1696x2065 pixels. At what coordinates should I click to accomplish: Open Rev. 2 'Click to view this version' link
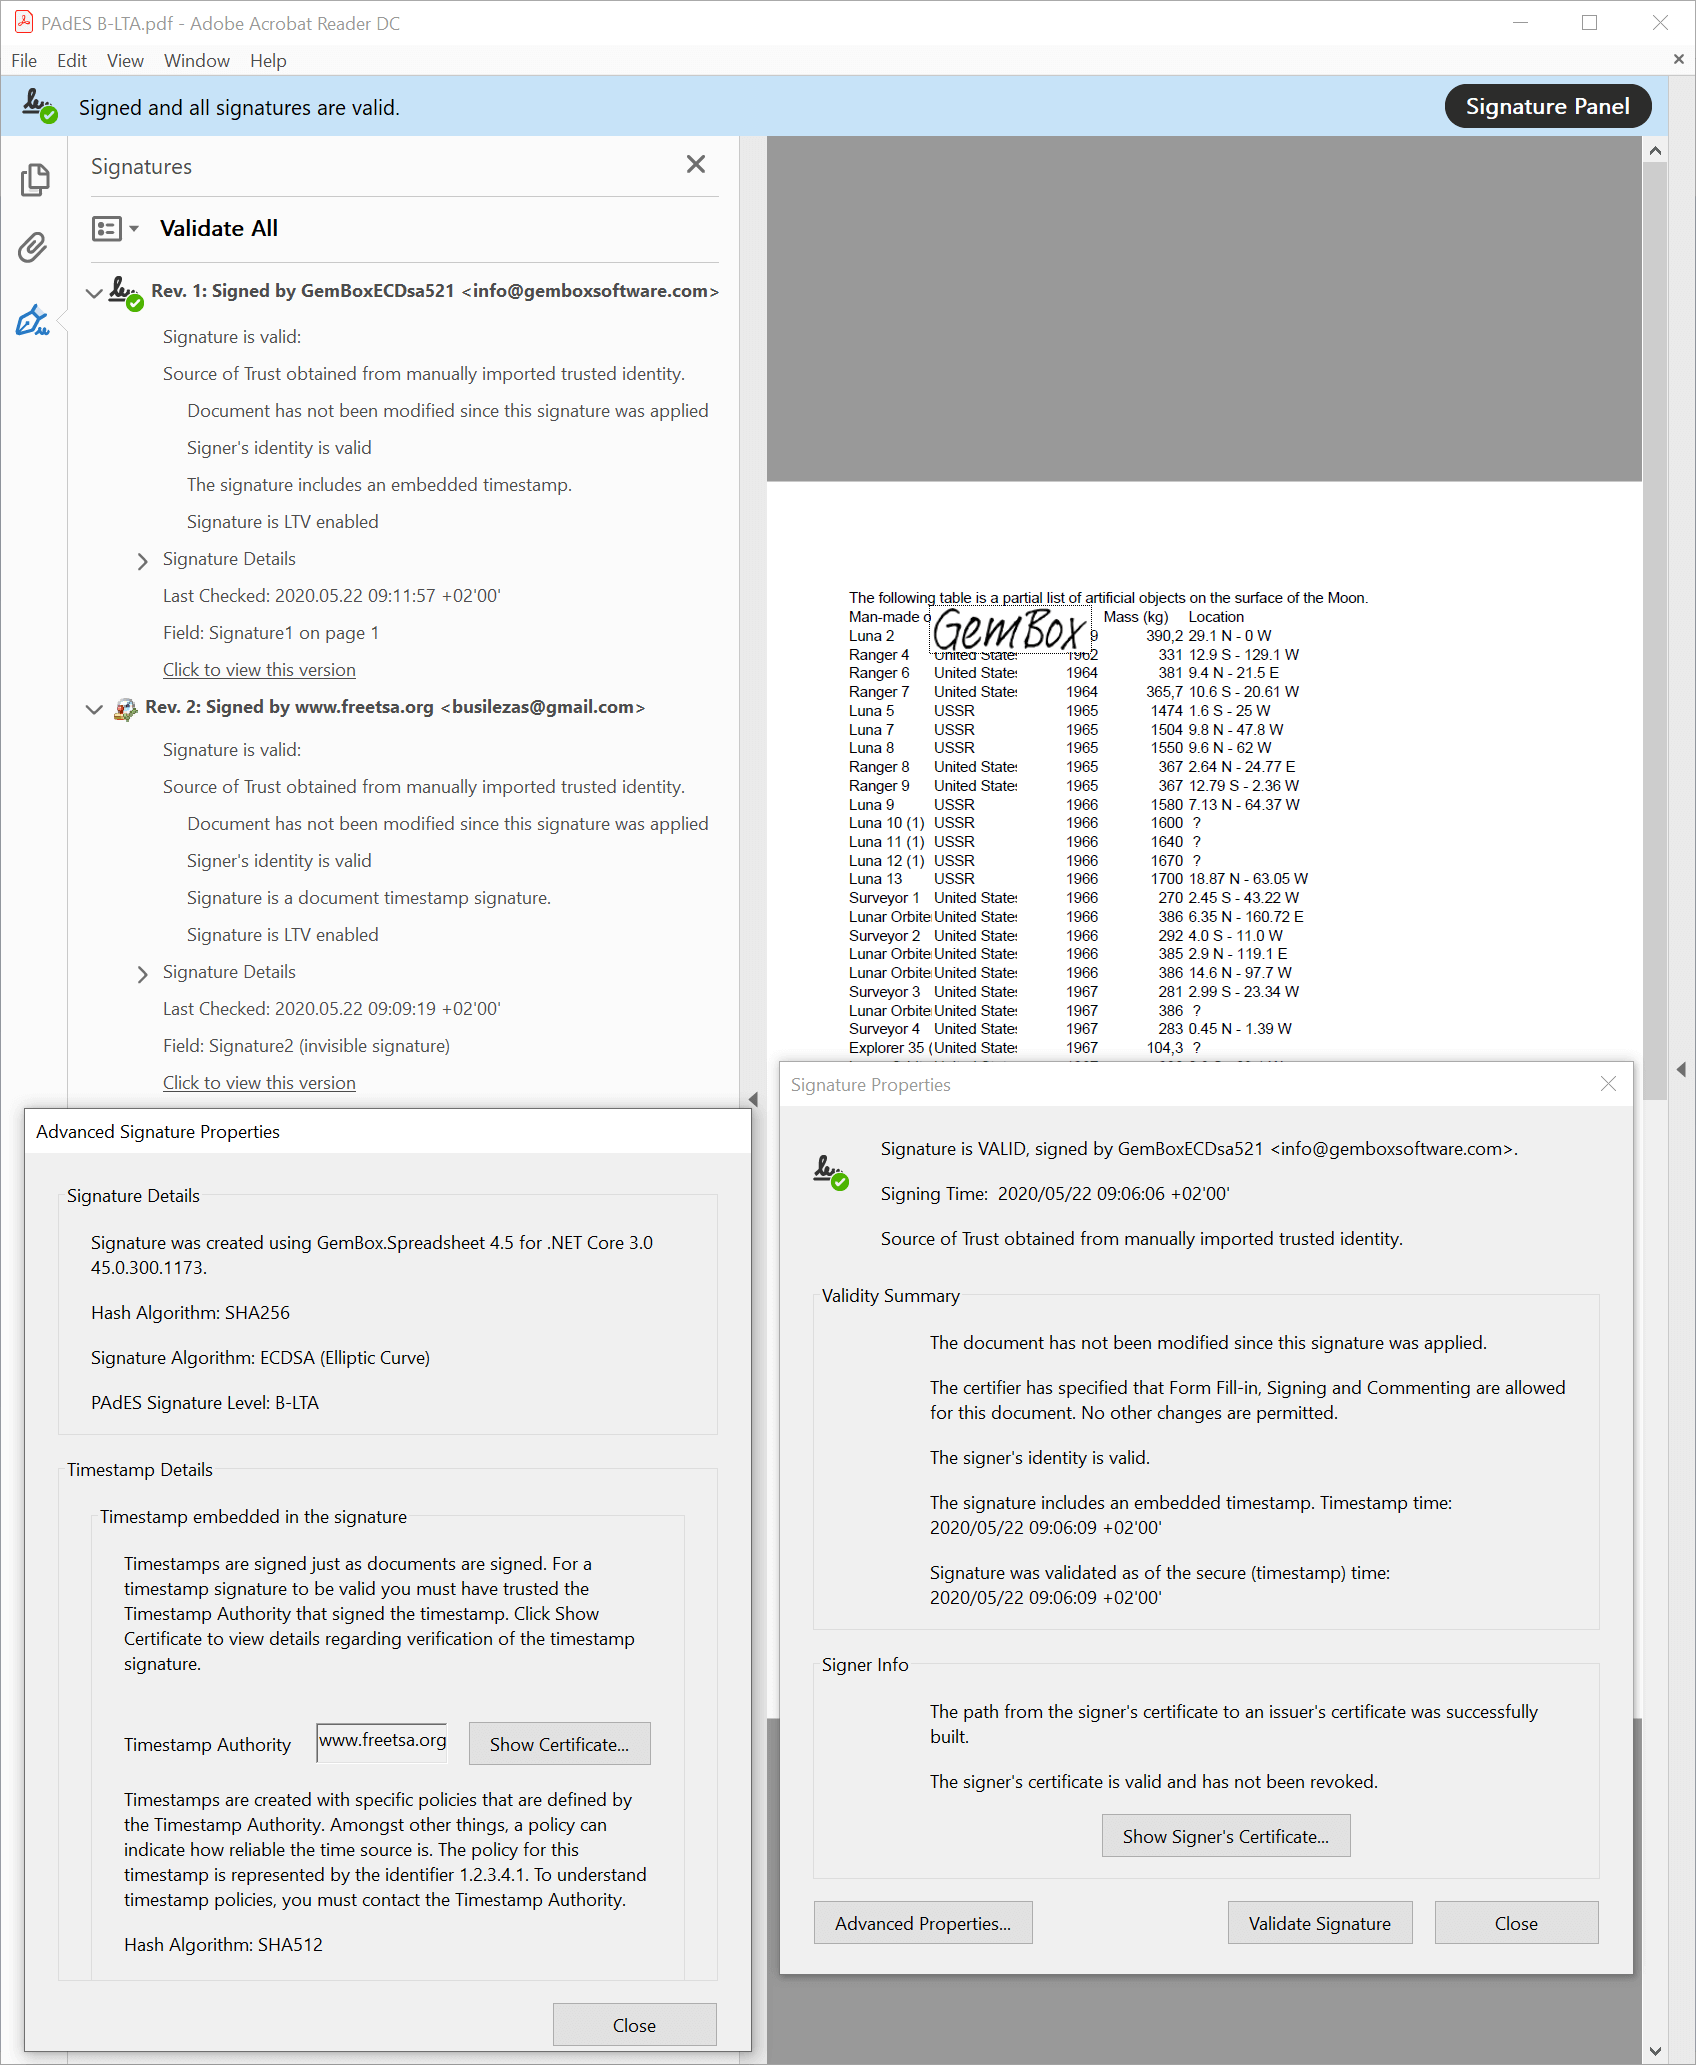(x=259, y=1083)
